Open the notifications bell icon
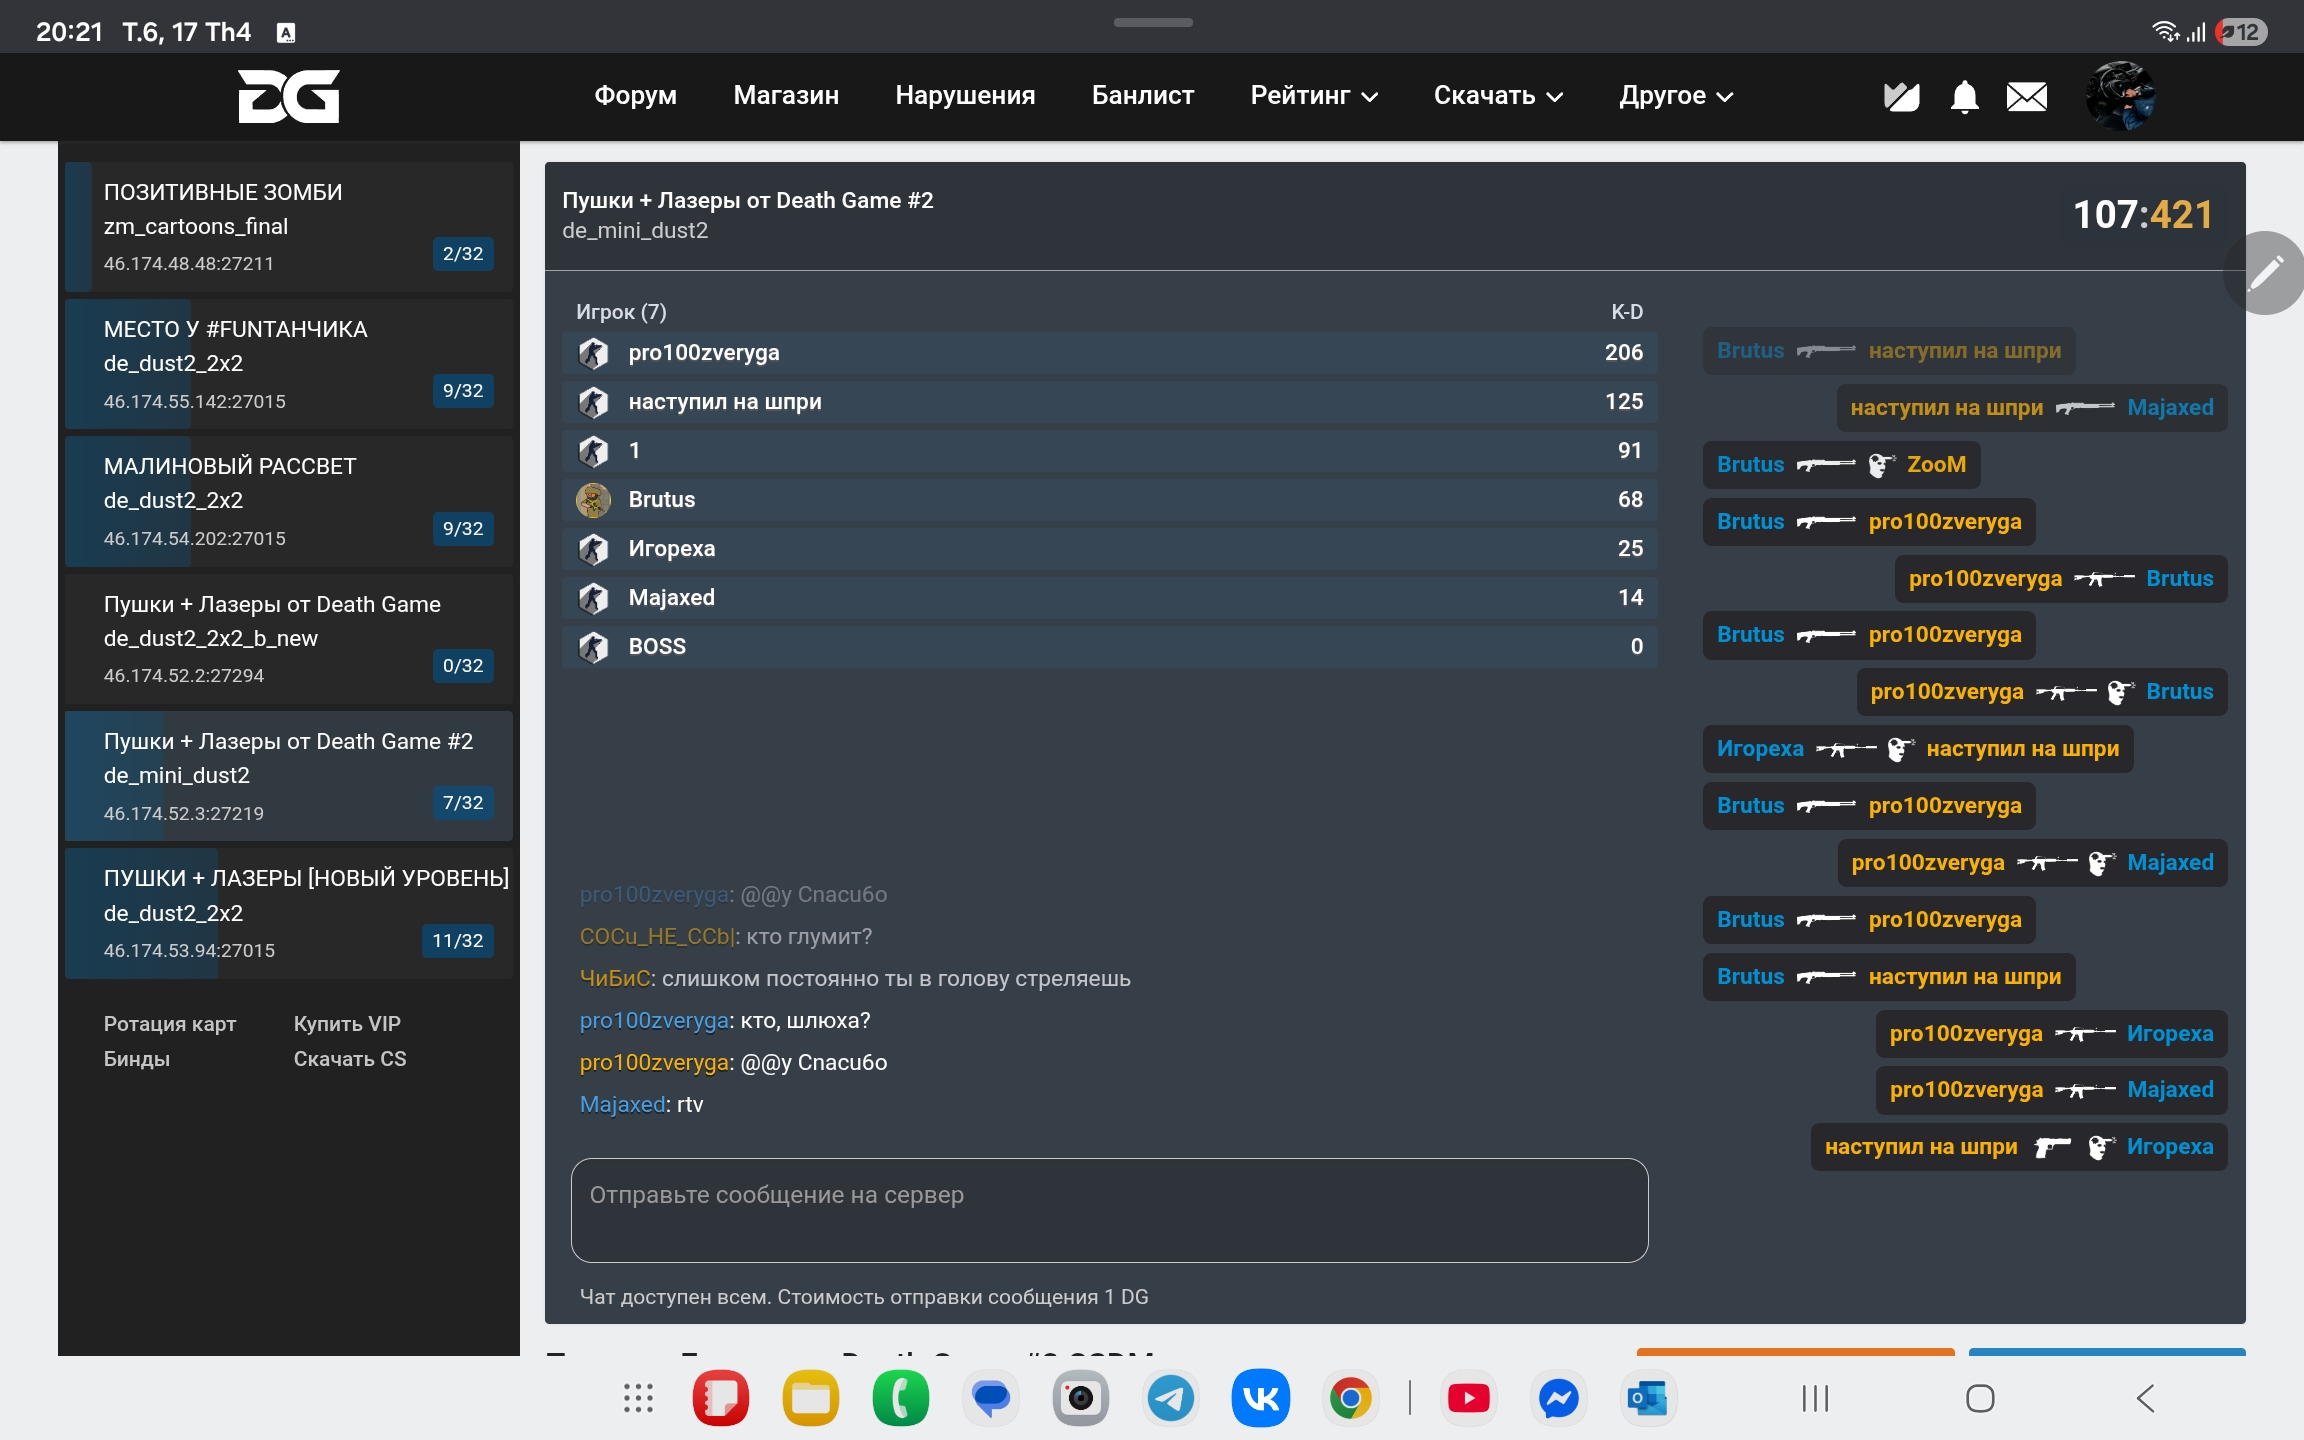 [1964, 97]
